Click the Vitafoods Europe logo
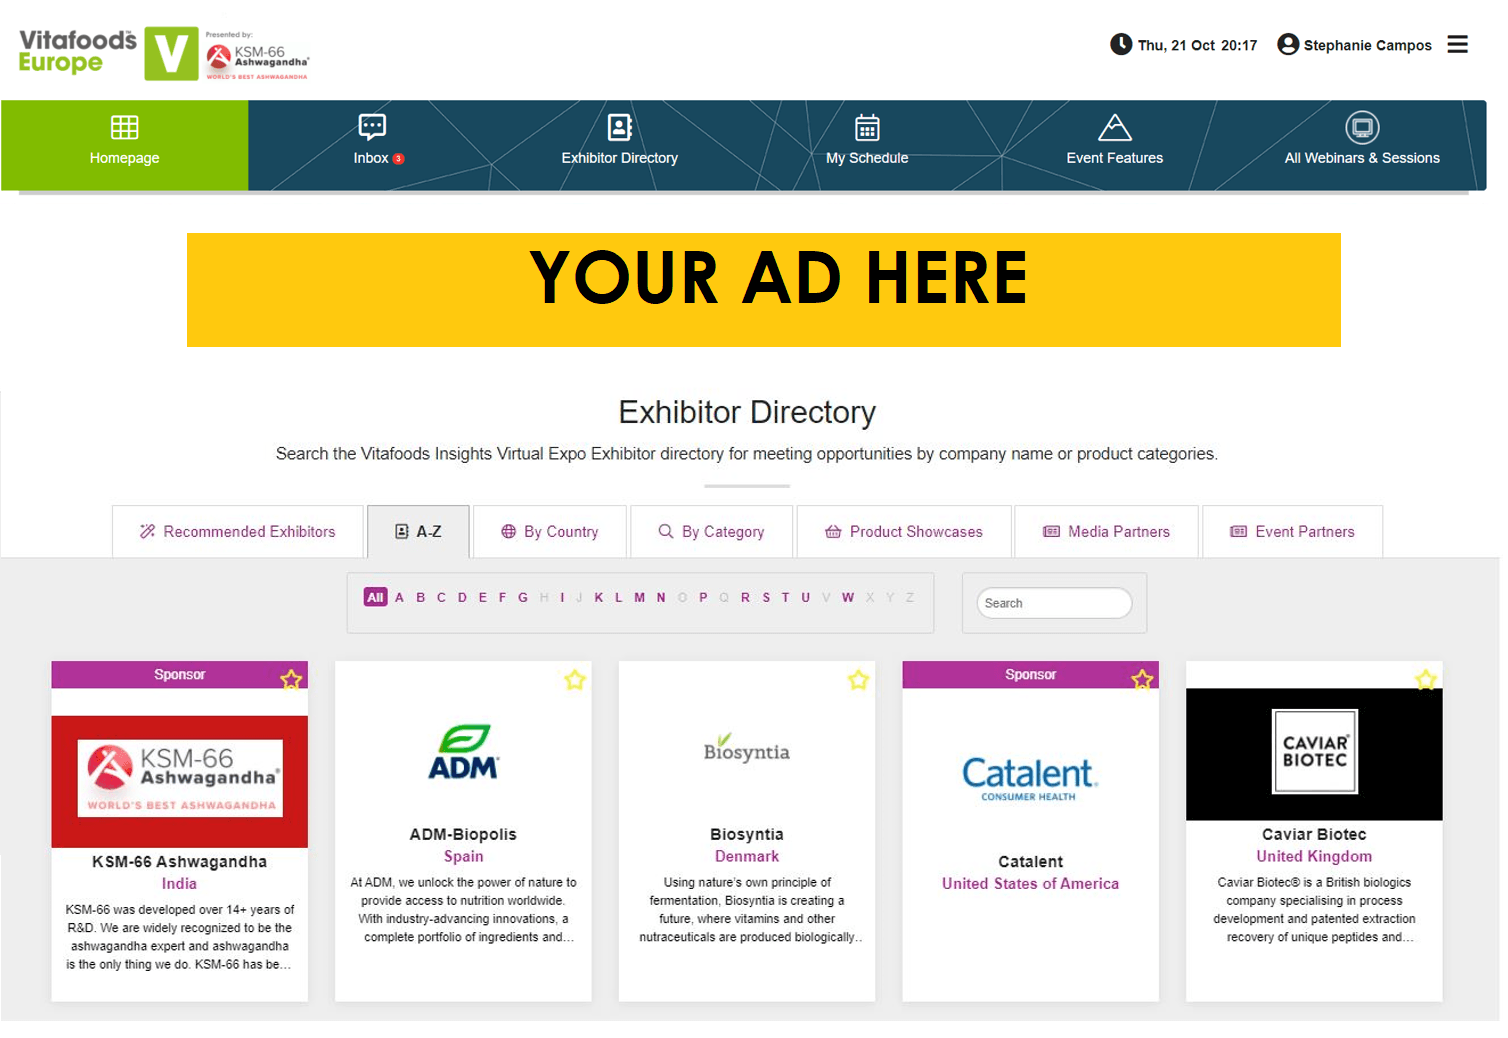The height and width of the screenshot is (1038, 1508). click(108, 53)
